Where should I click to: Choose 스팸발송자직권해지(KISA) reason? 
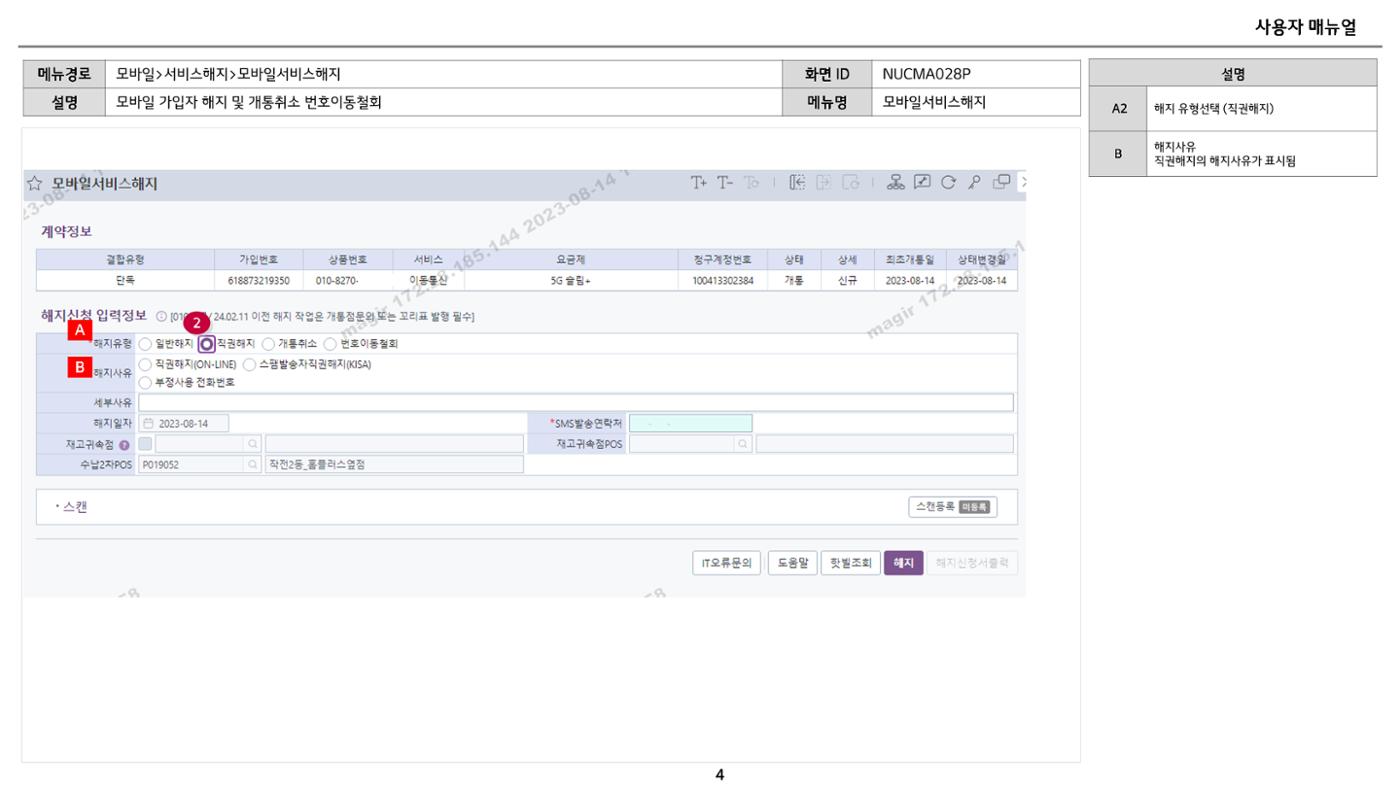[x=250, y=365]
